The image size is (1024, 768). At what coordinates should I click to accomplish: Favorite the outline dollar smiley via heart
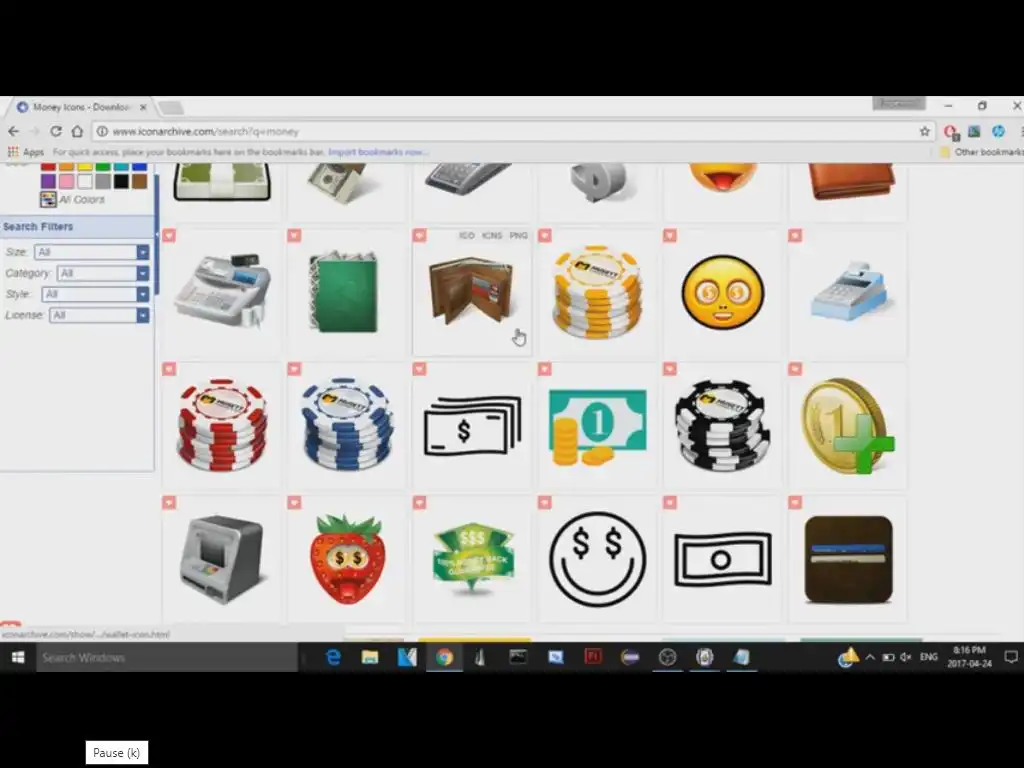click(545, 502)
